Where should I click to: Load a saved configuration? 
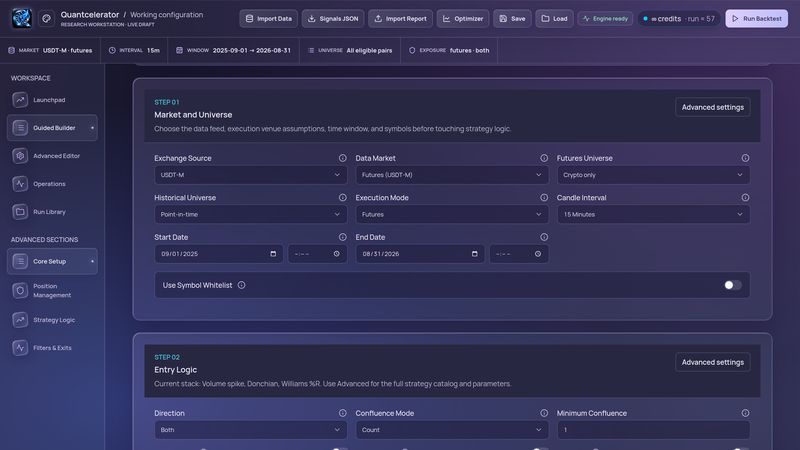pyautogui.click(x=554, y=19)
